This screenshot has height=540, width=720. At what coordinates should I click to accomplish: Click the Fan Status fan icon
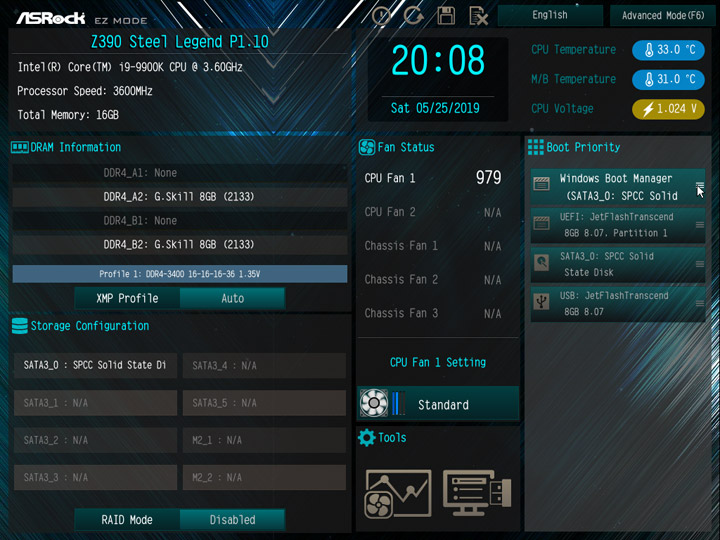pos(366,147)
